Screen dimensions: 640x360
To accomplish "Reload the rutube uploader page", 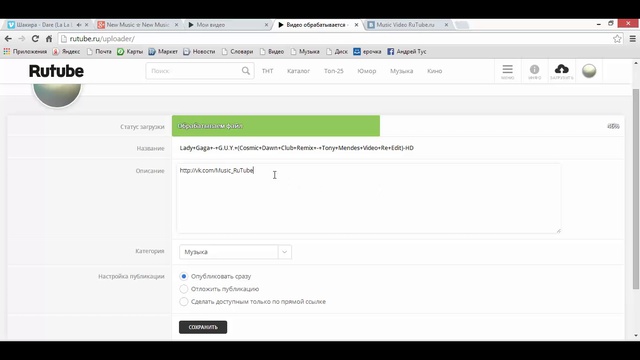I will [x=35, y=39].
